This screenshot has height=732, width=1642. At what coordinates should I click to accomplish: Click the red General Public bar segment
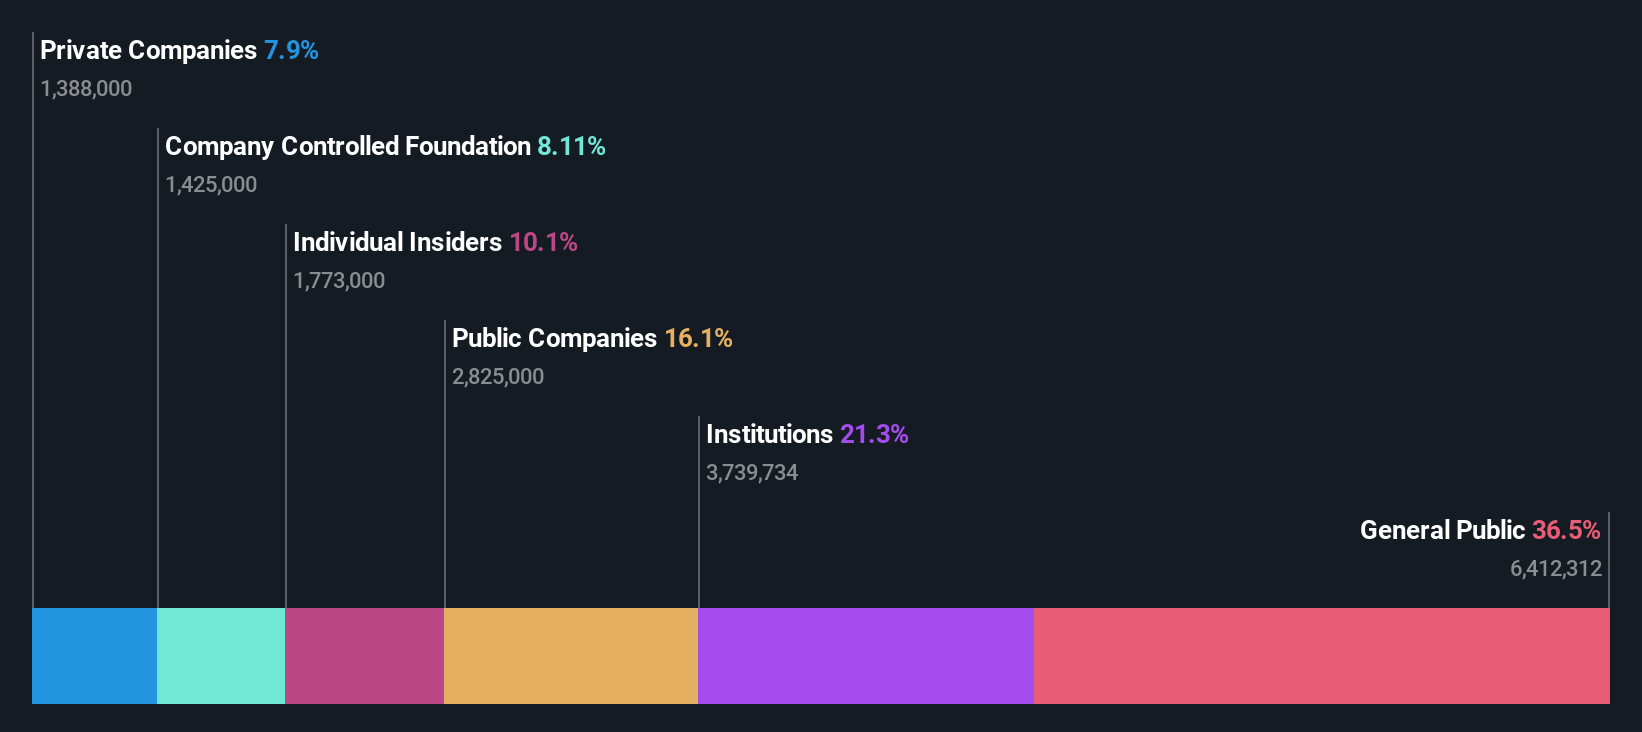tap(1321, 656)
